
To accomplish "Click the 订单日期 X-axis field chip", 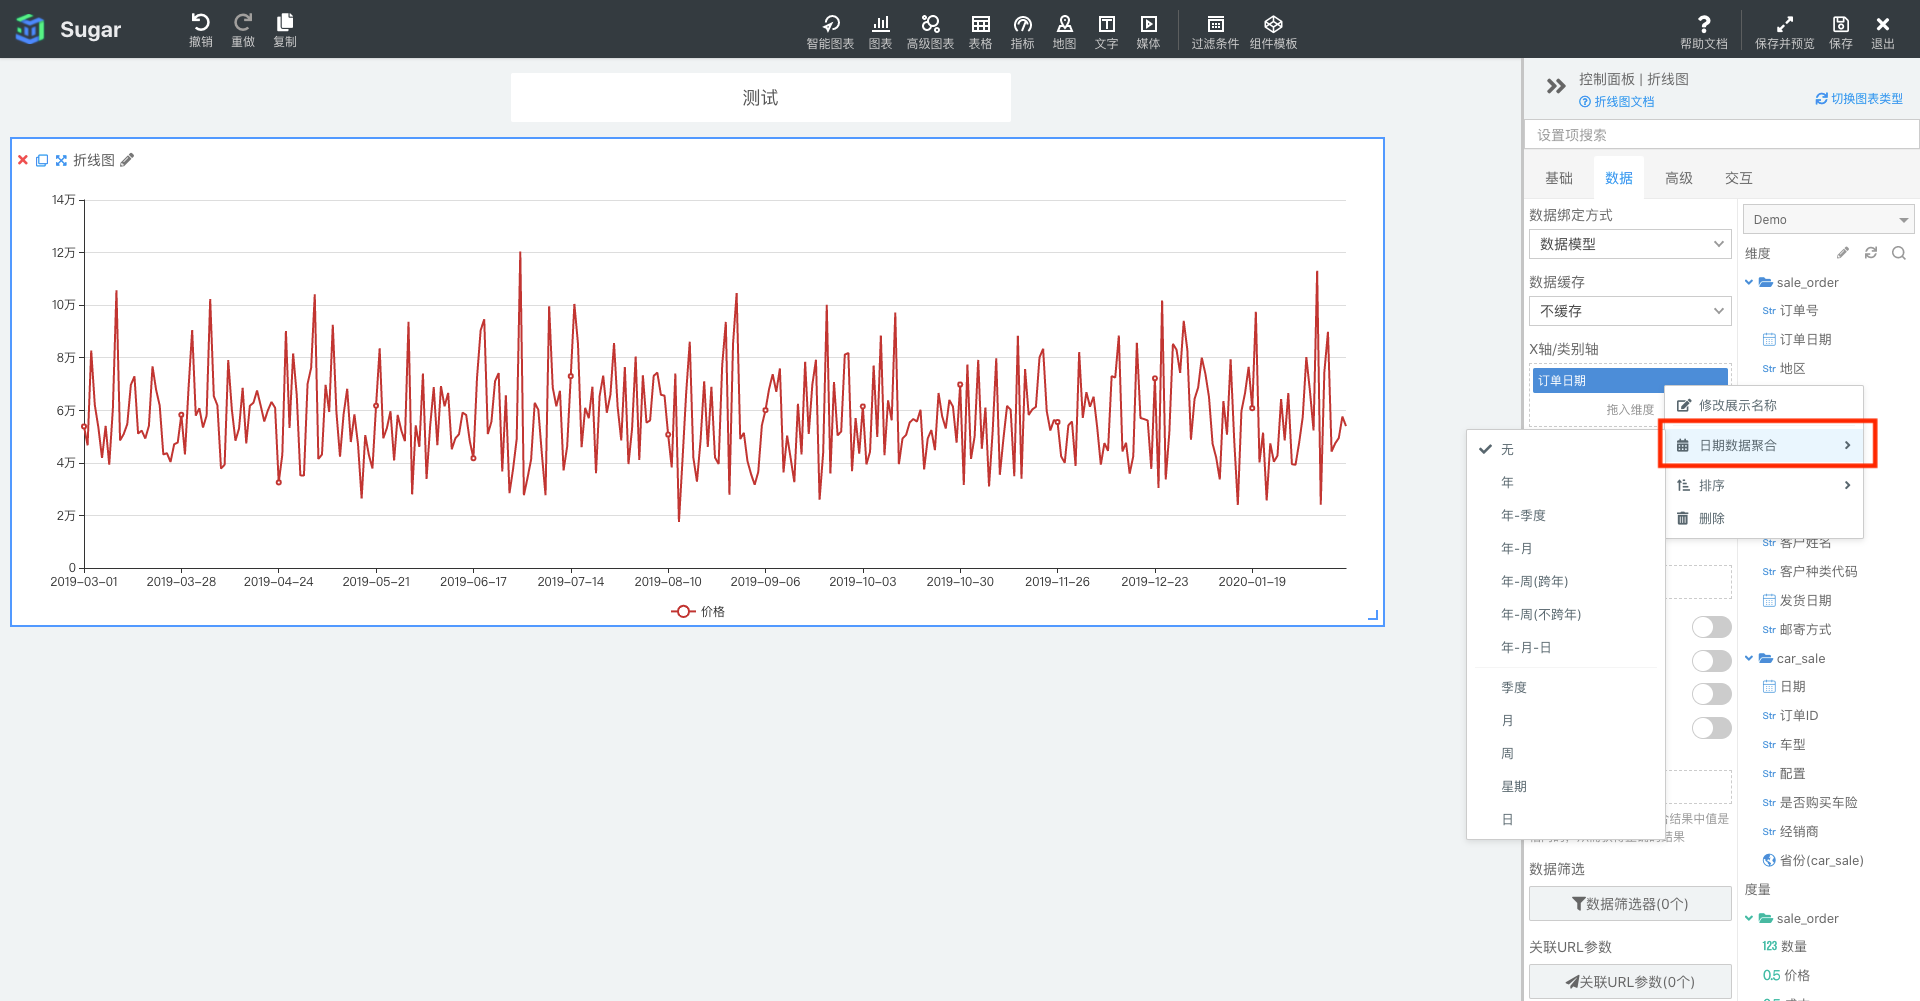I will pyautogui.click(x=1630, y=381).
